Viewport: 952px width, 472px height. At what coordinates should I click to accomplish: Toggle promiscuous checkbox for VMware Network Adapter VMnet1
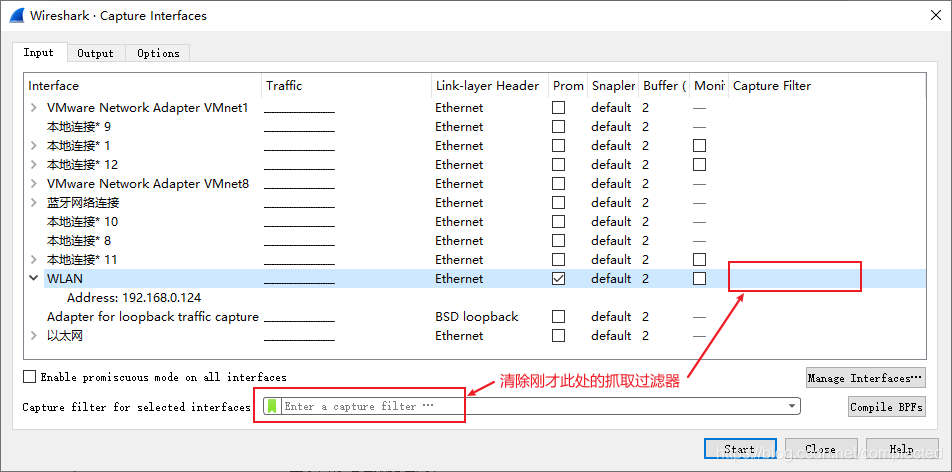point(558,108)
